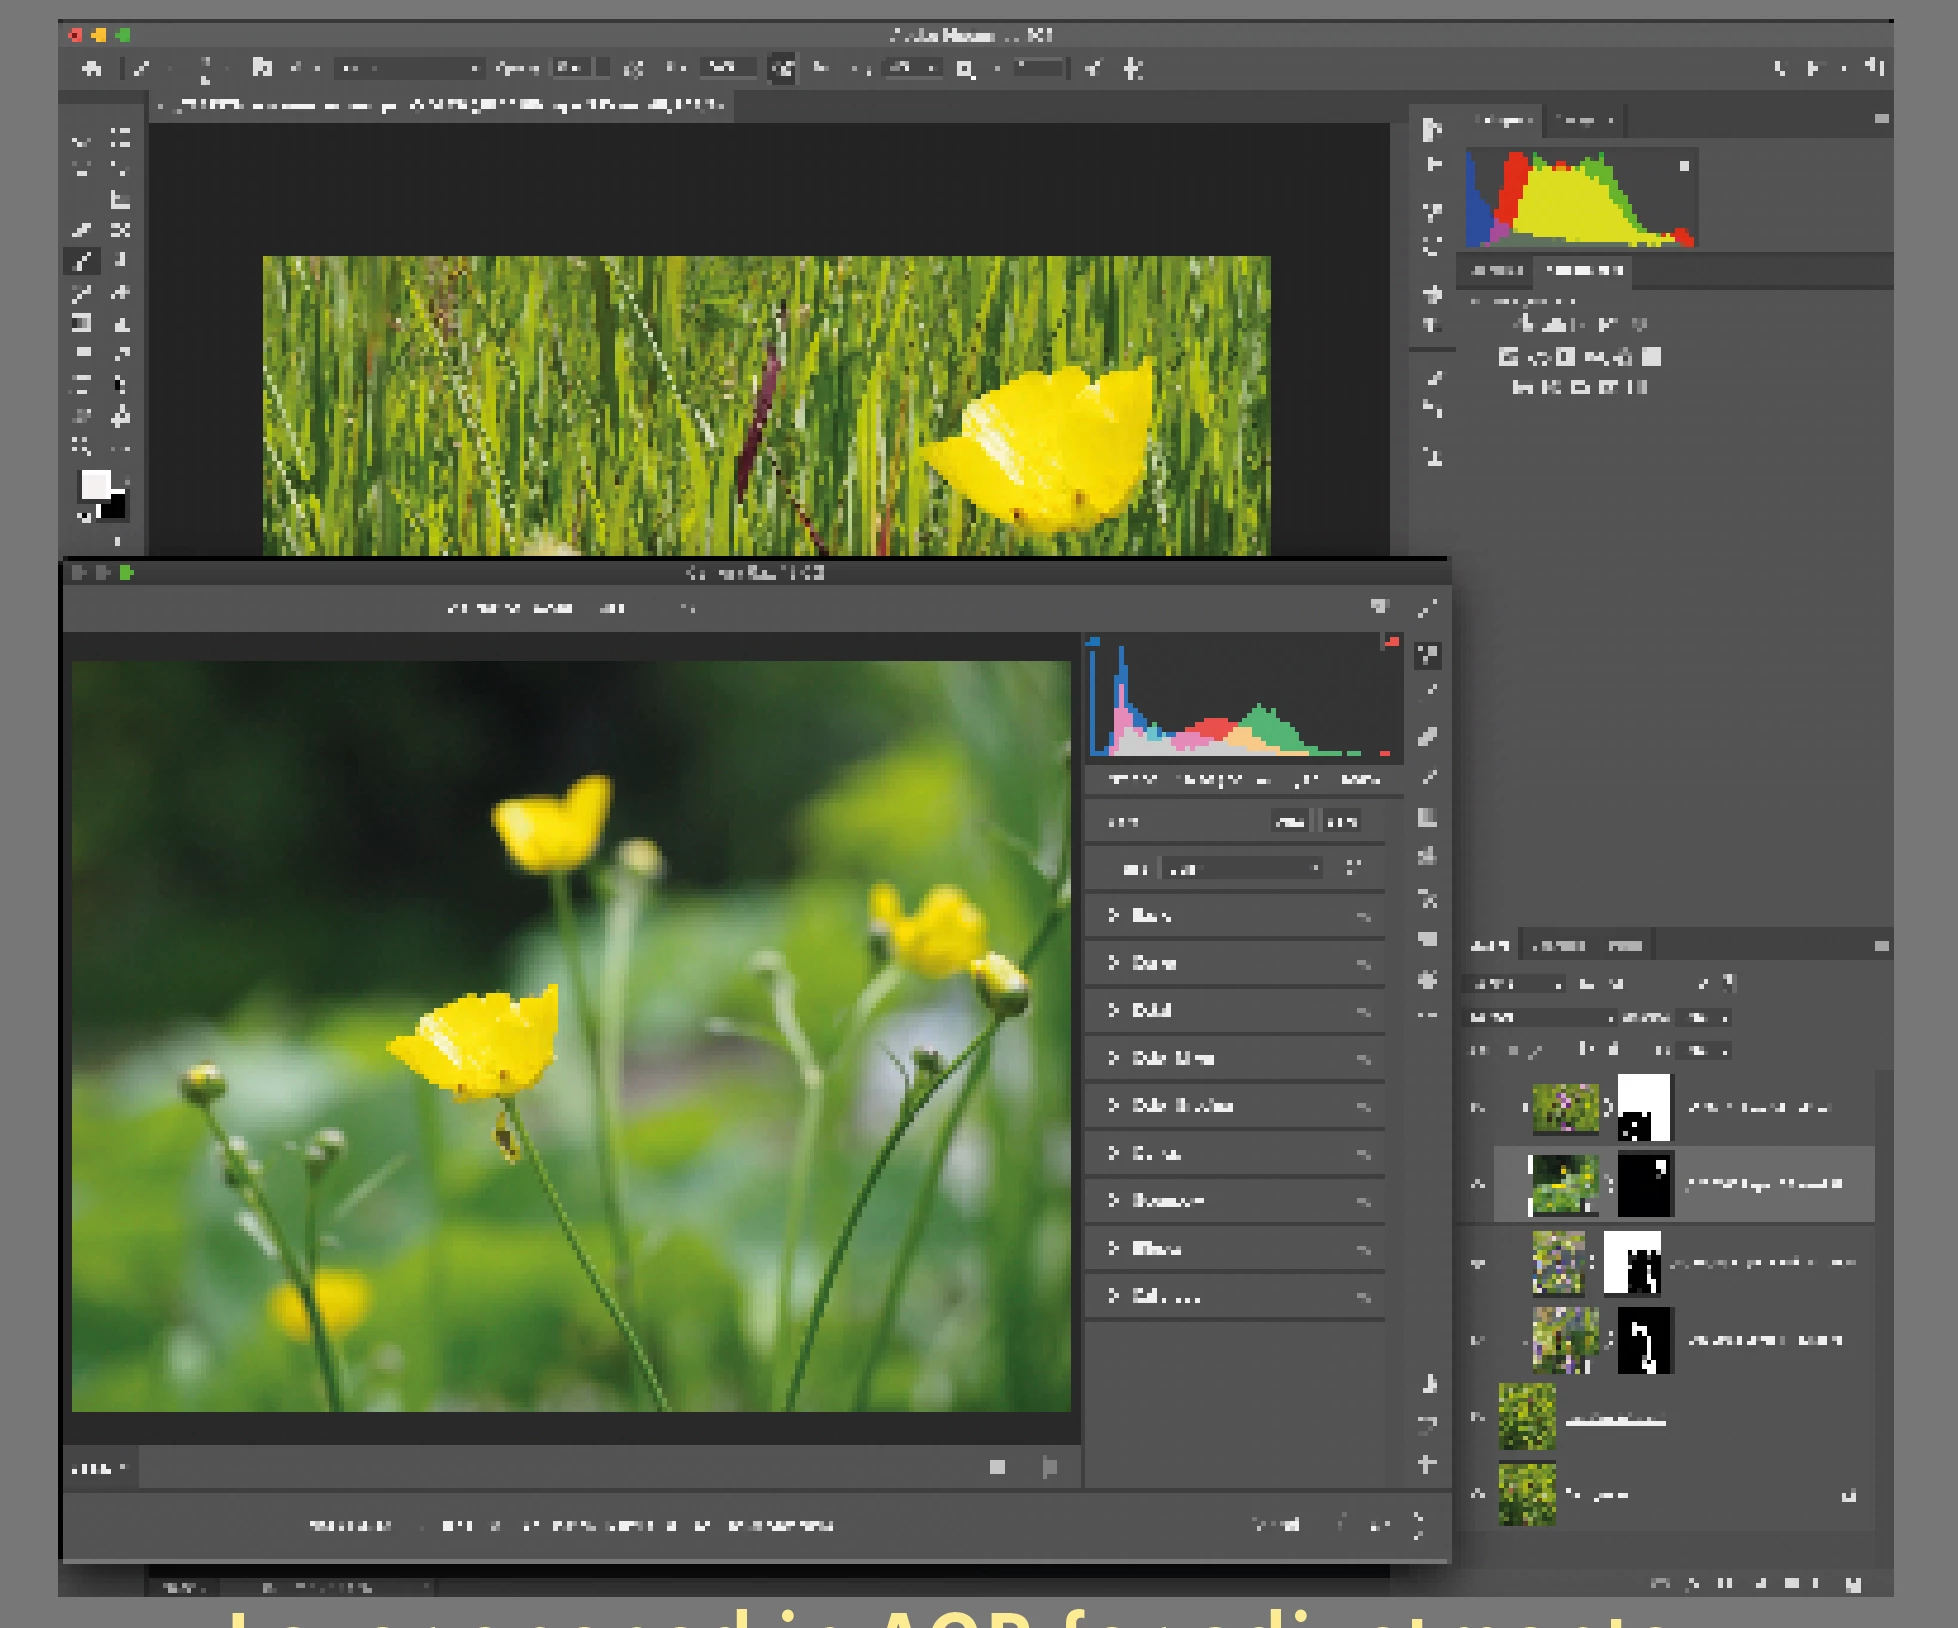The width and height of the screenshot is (1958, 1628).
Task: Select the highlighted layer's black mask thumbnail
Action: (x=1644, y=1184)
